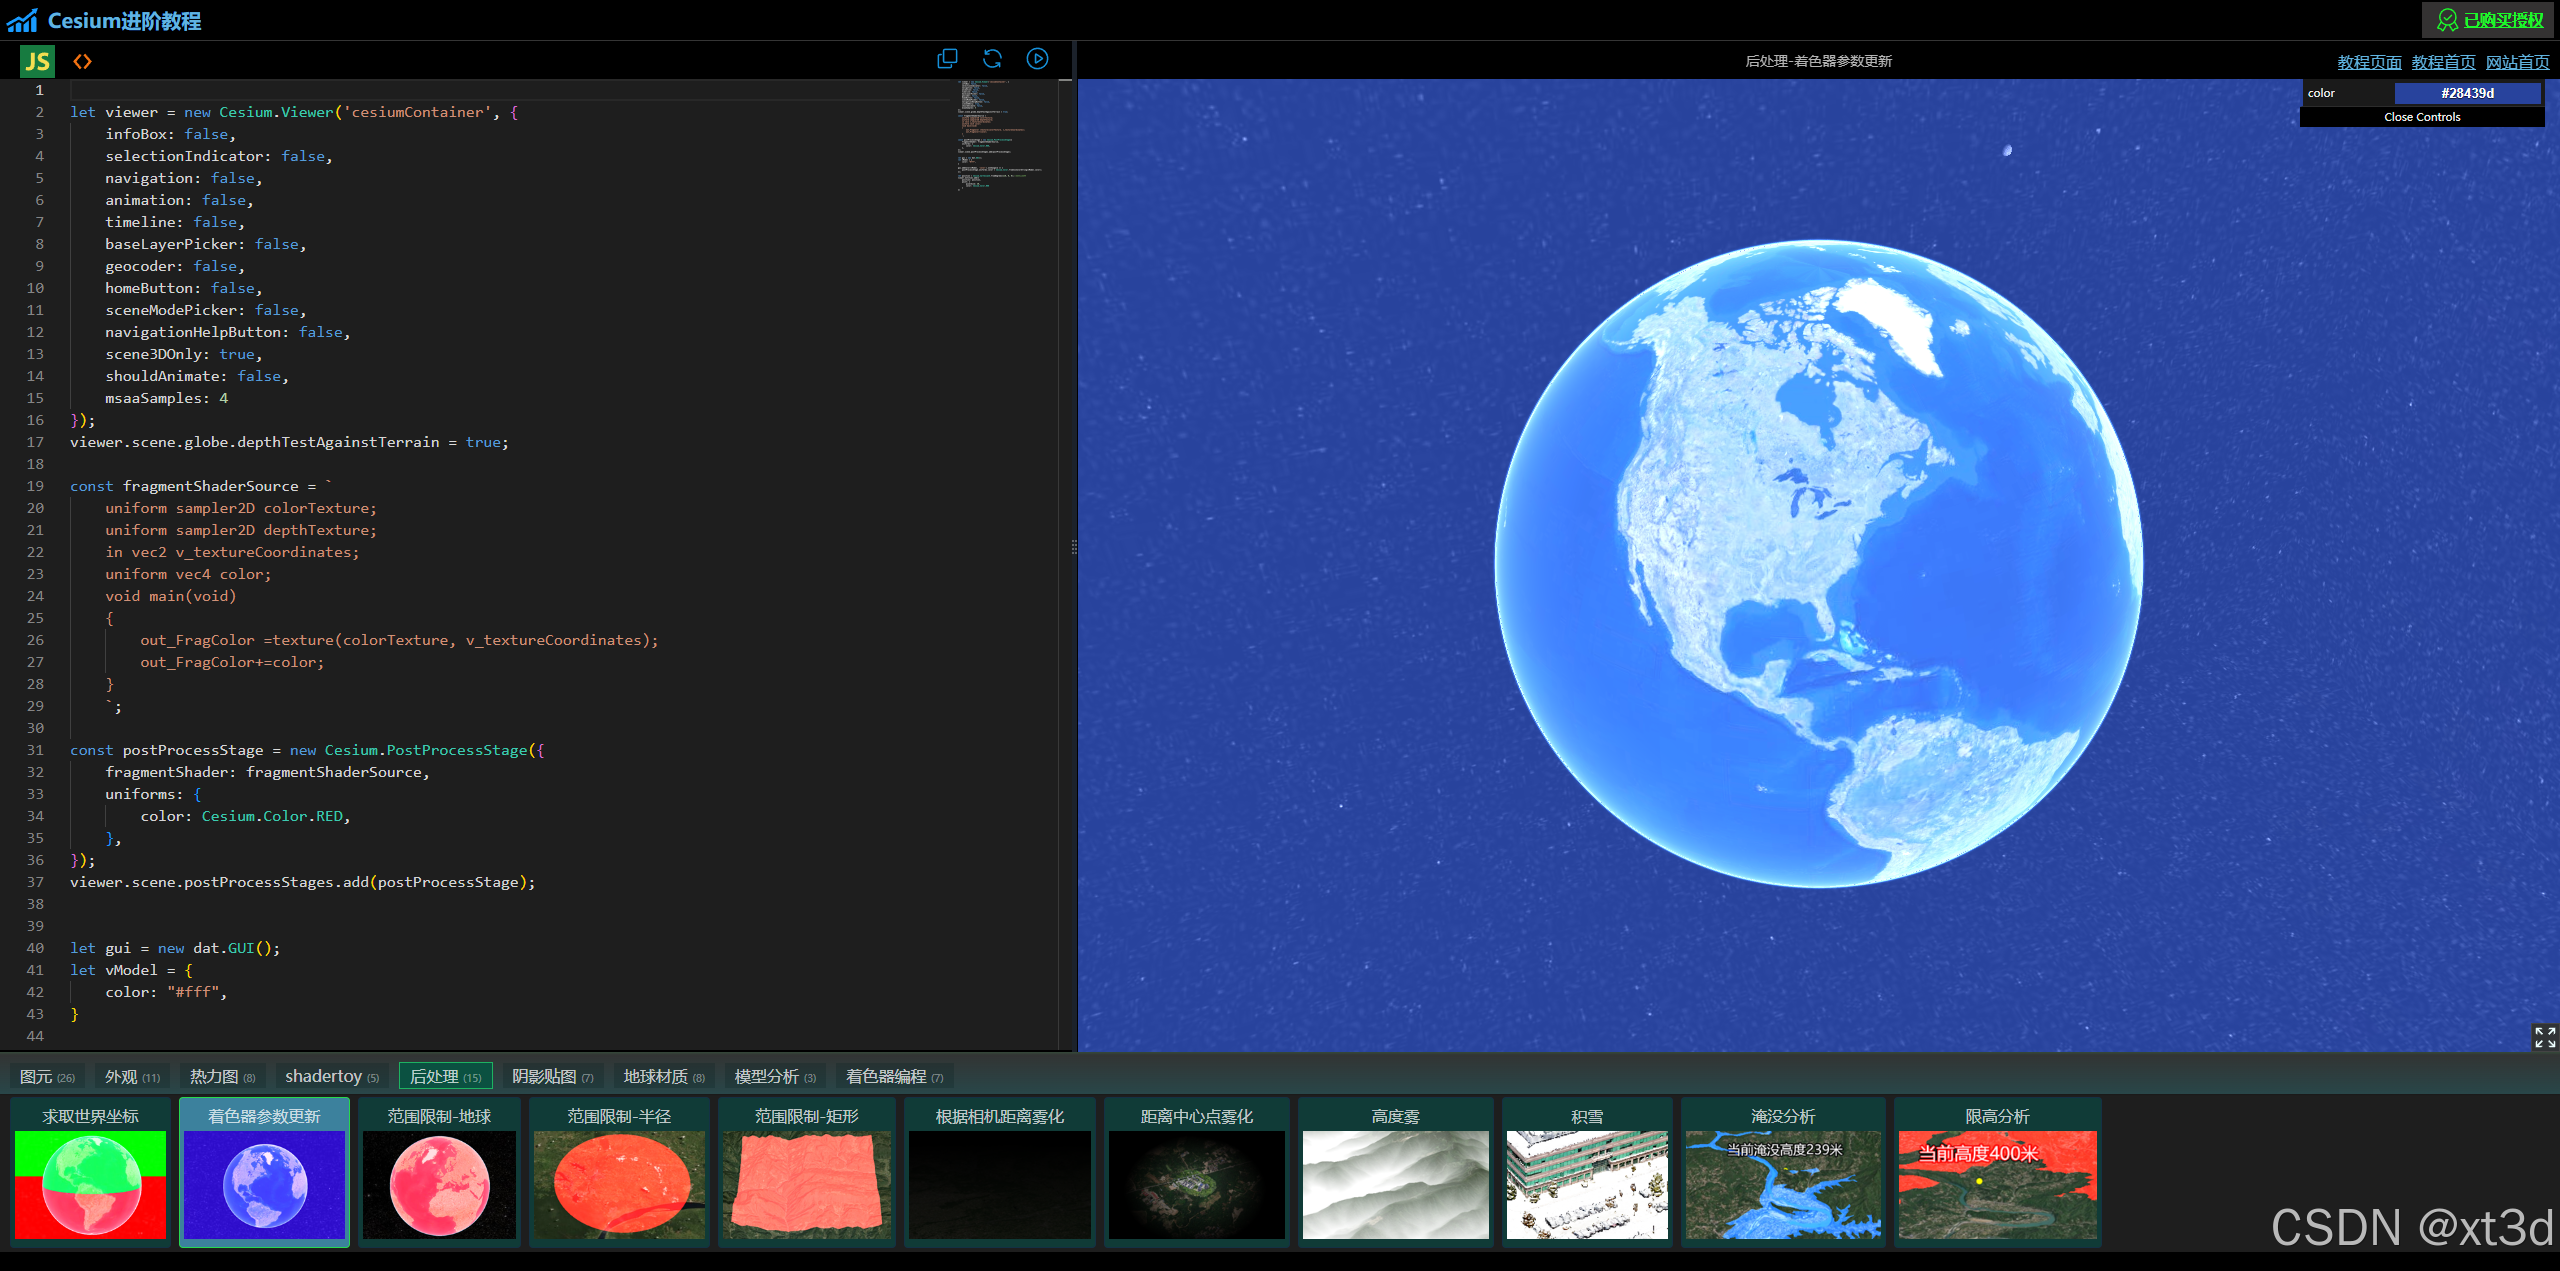Open the 网站首页 link
Image resolution: width=2560 pixels, height=1271 pixels.
coord(2516,62)
